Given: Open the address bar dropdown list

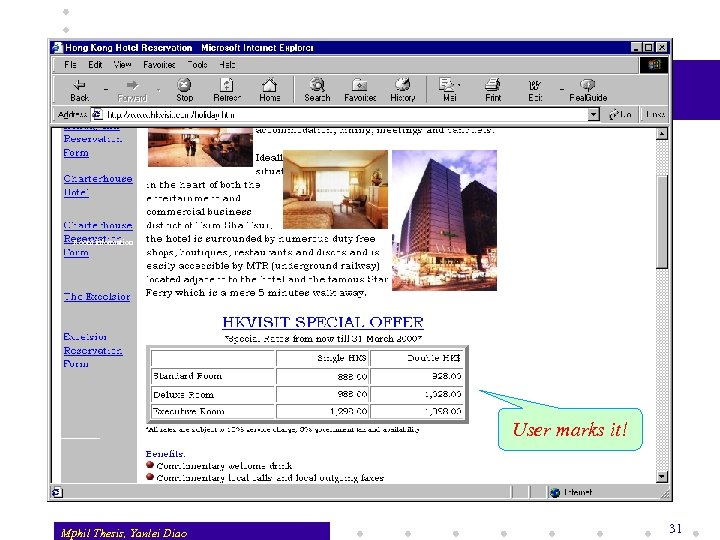Looking at the screenshot, I should click(x=593, y=114).
